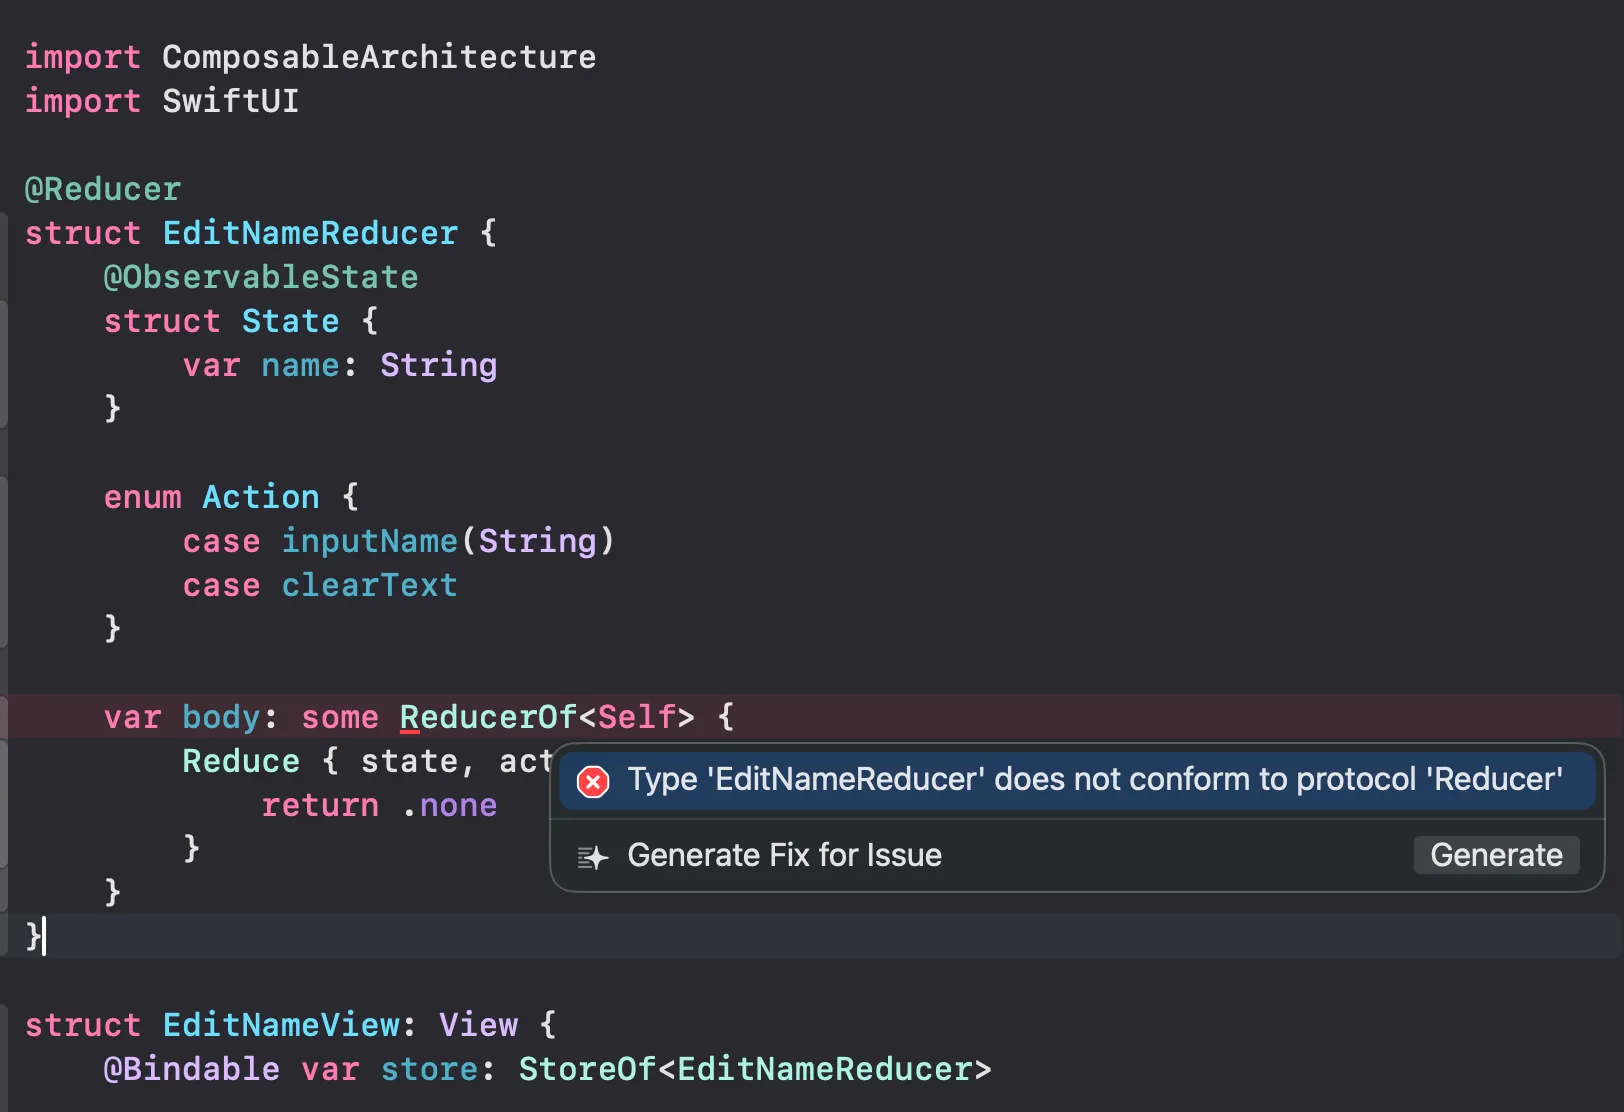Screen dimensions: 1624x1112
Task: Collapse the EditNameReducer struct via folding ribbon
Action: (x=4, y=233)
